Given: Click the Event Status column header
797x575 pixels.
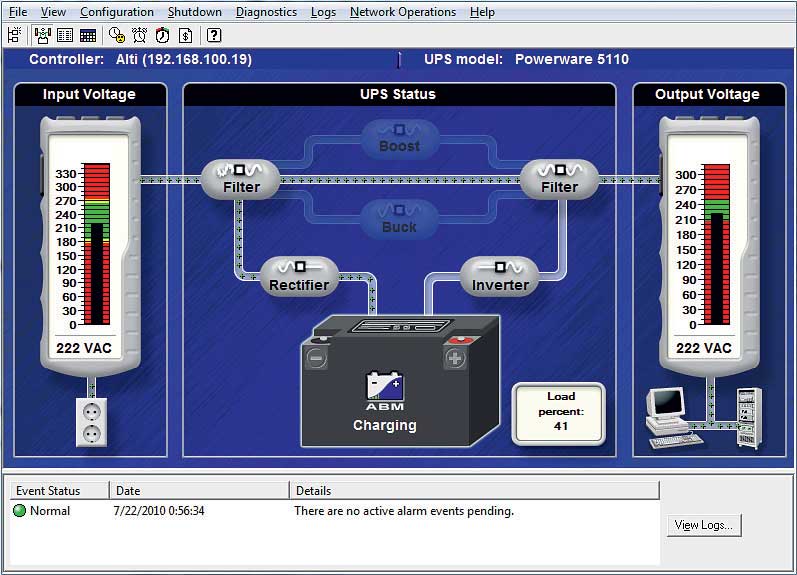Looking at the screenshot, I should tap(59, 491).
